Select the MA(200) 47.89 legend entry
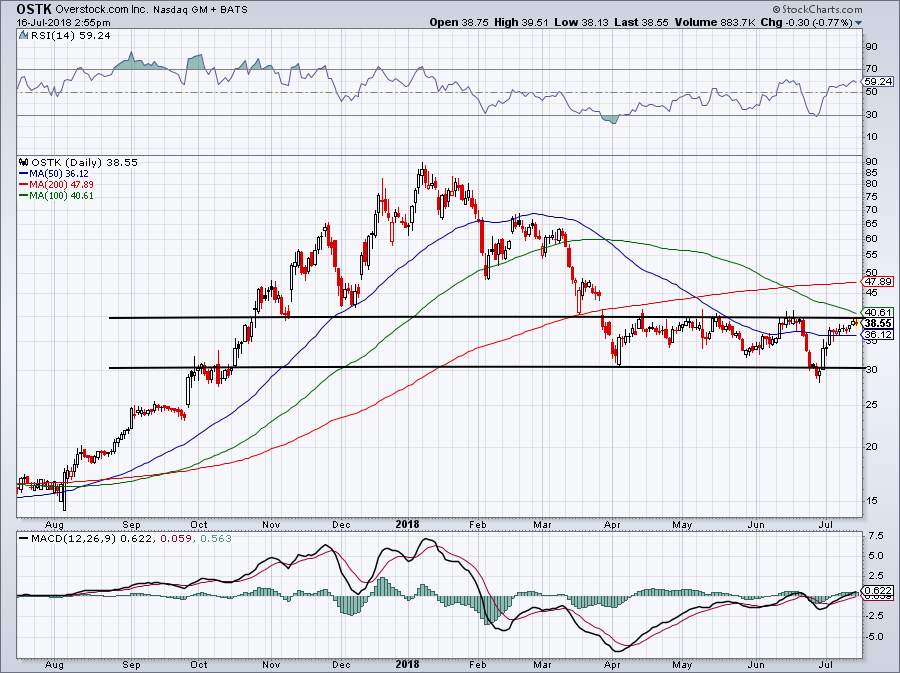The height and width of the screenshot is (673, 900). (x=61, y=185)
